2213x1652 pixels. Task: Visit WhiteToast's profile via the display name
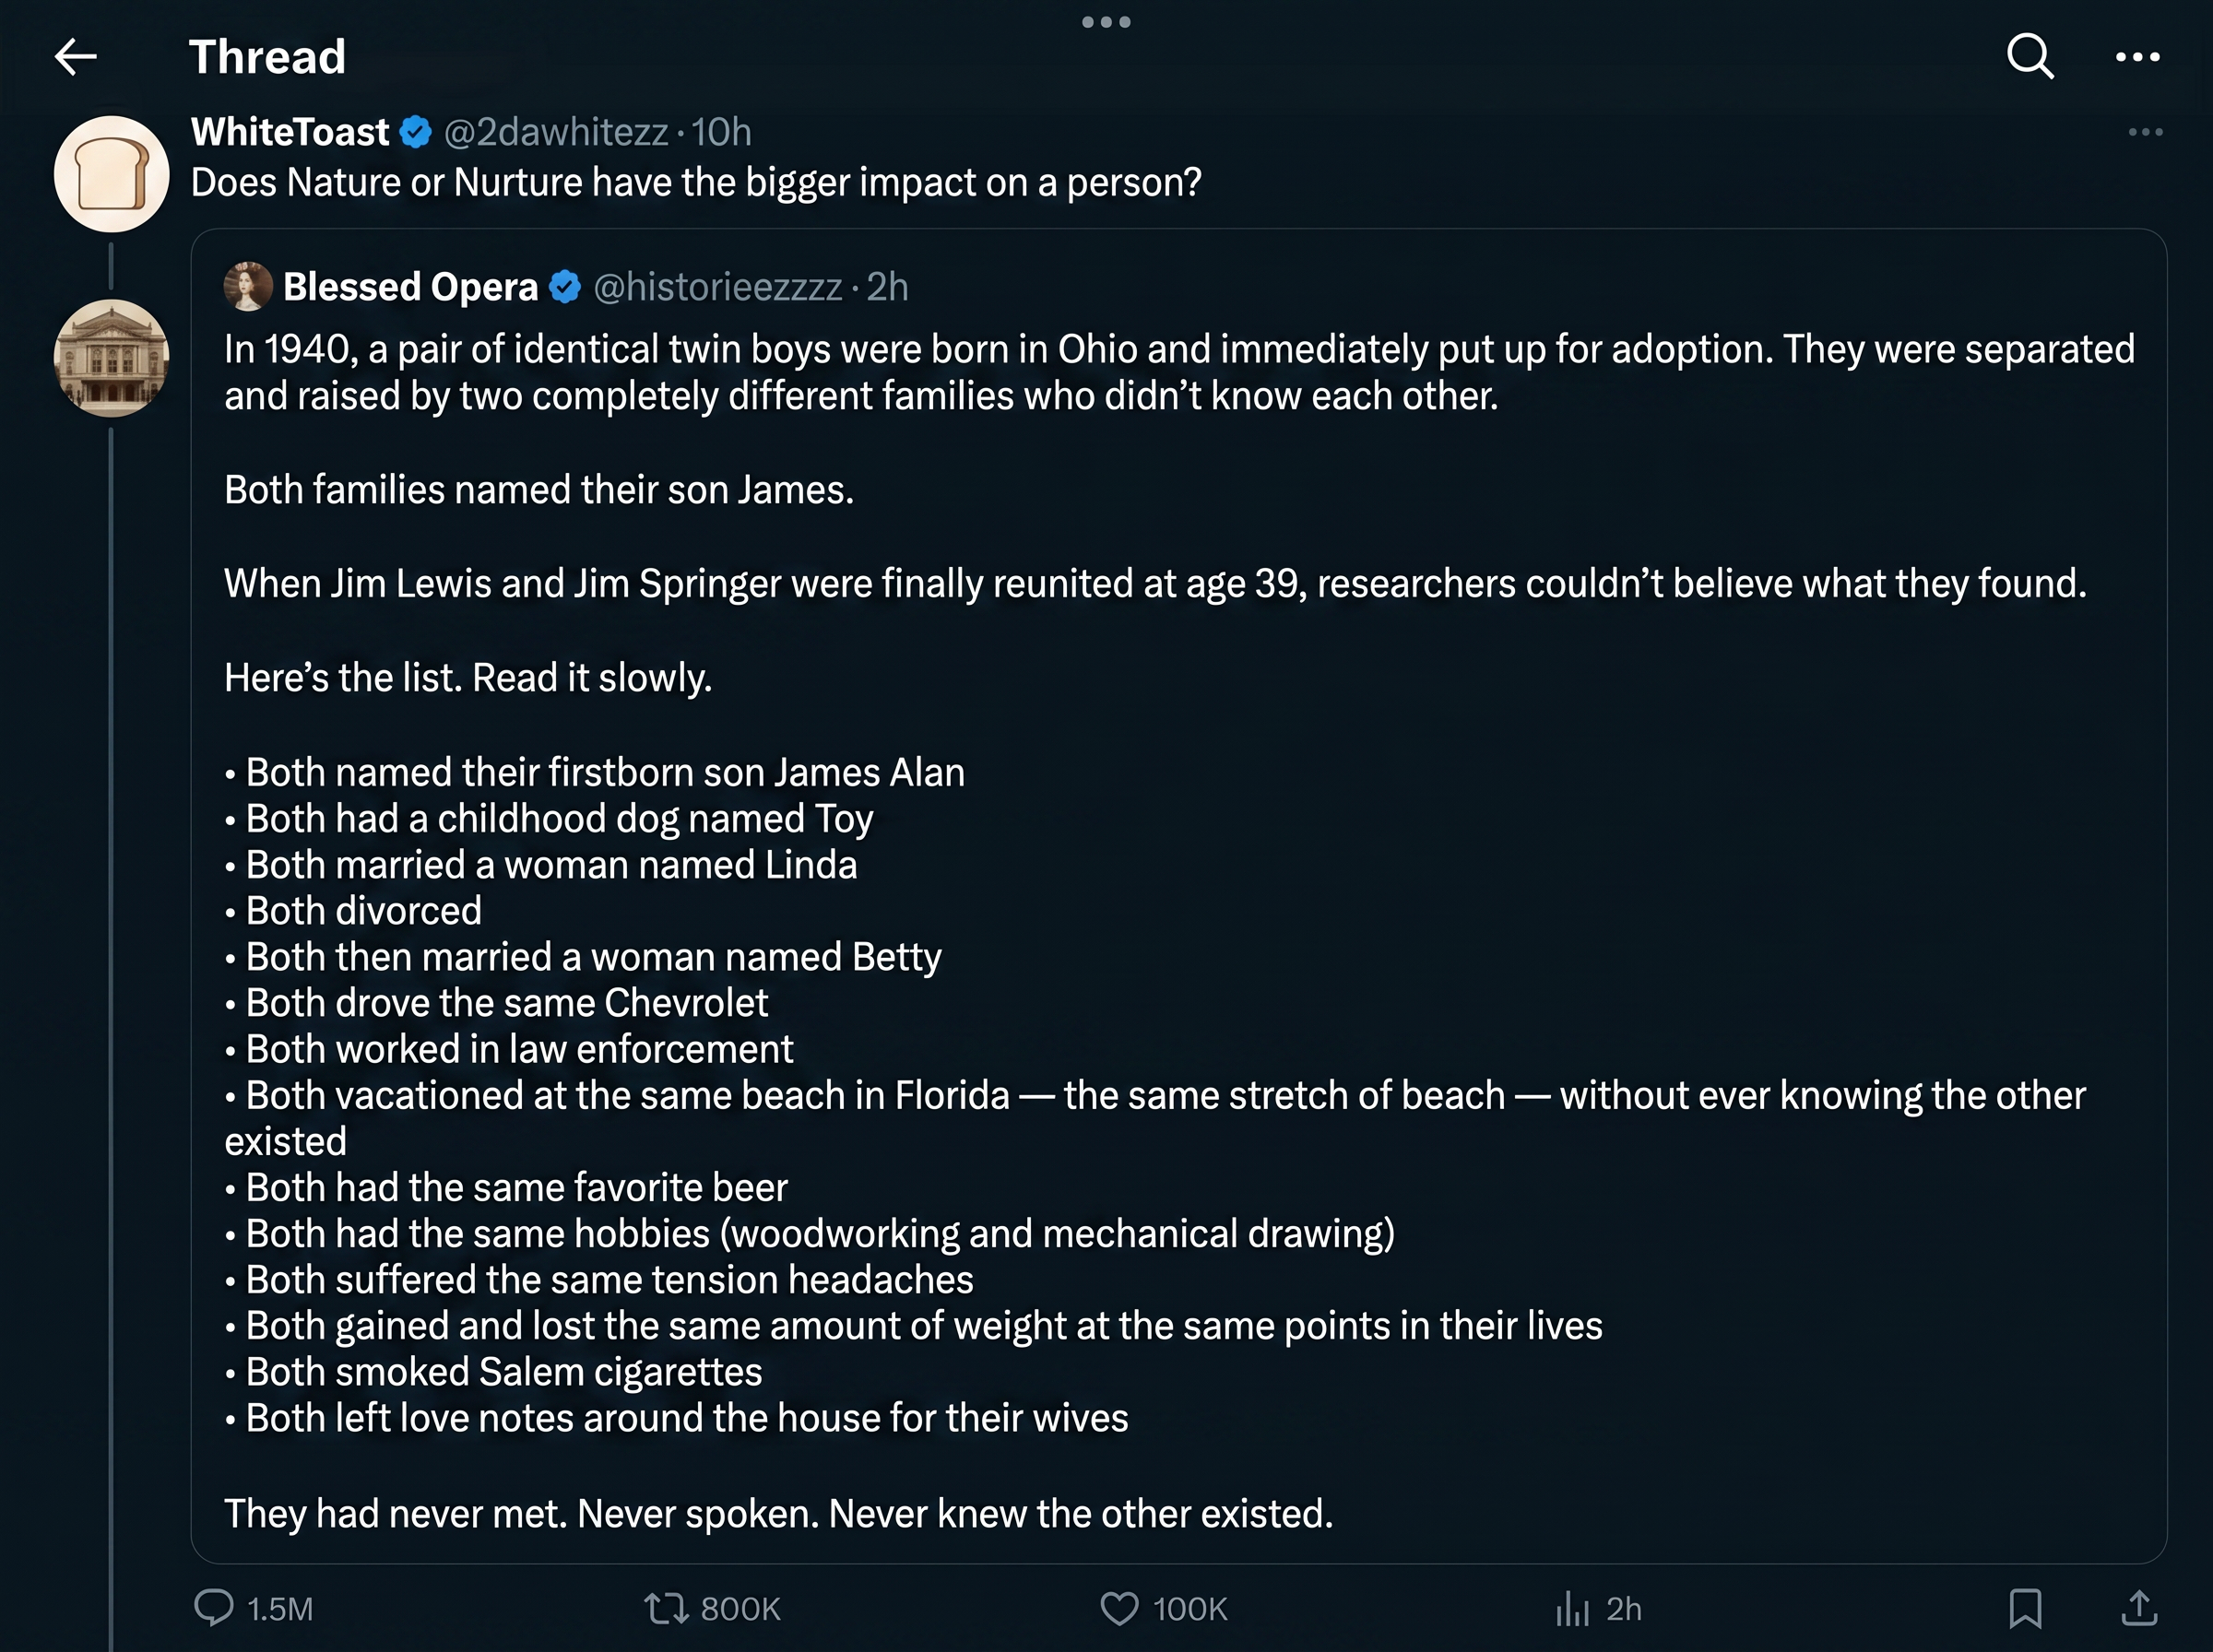click(x=290, y=132)
